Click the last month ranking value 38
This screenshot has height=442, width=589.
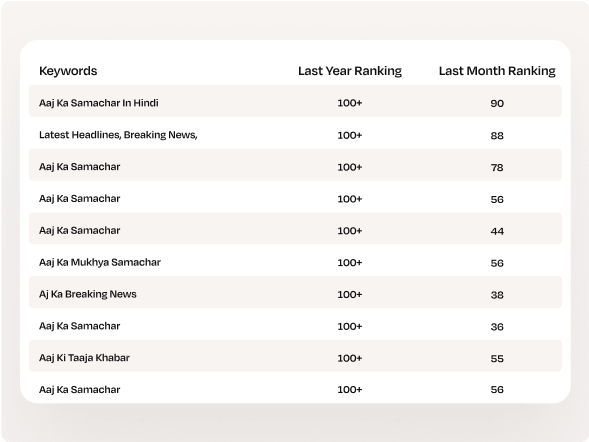pos(497,295)
